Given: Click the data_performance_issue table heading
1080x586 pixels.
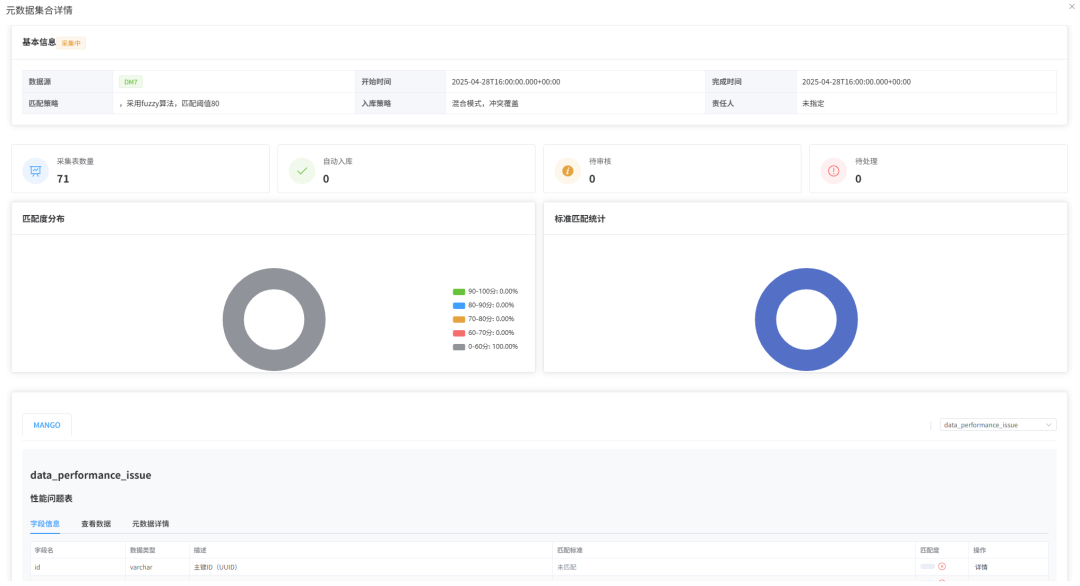Looking at the screenshot, I should [x=90, y=475].
